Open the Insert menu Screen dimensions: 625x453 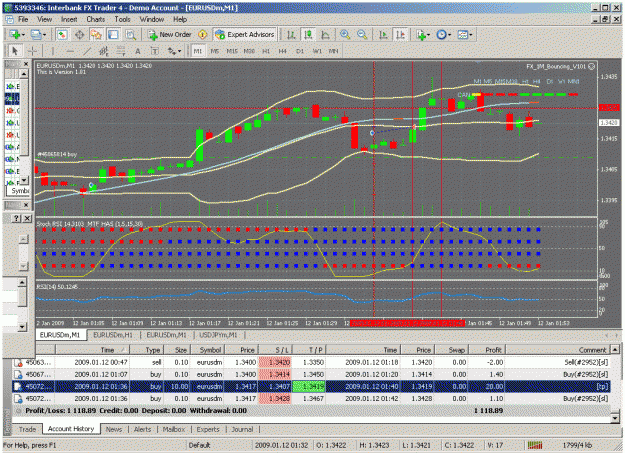tap(69, 19)
